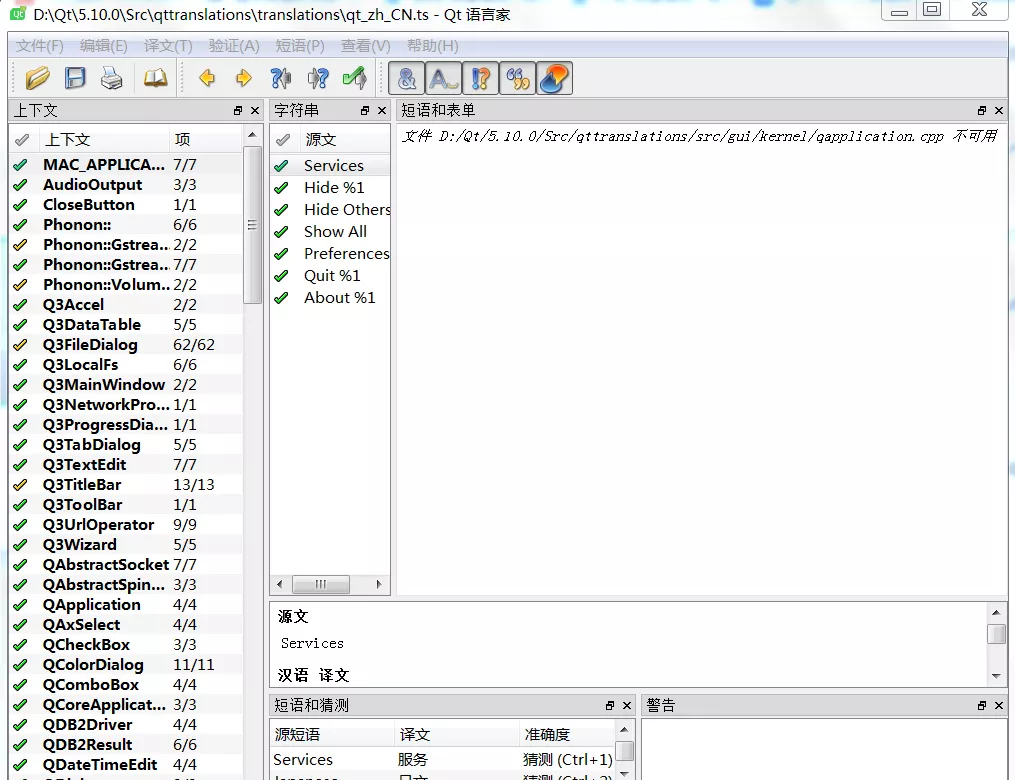Screen dimensions: 1015x780
Task: Close the 字符串 panel
Action: click(382, 111)
